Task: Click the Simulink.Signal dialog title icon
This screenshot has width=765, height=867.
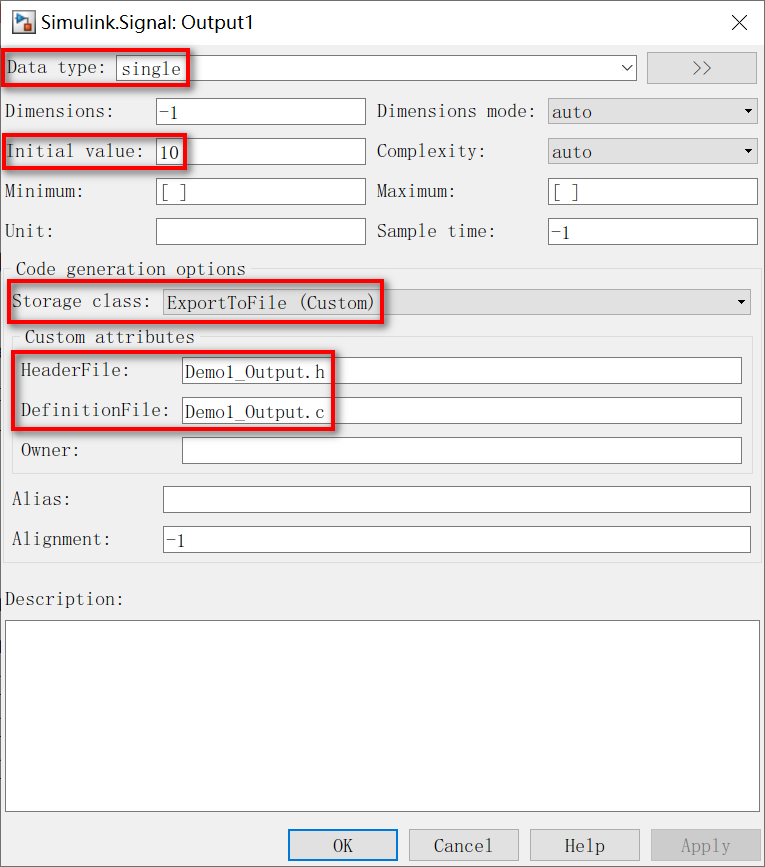Action: (24, 22)
